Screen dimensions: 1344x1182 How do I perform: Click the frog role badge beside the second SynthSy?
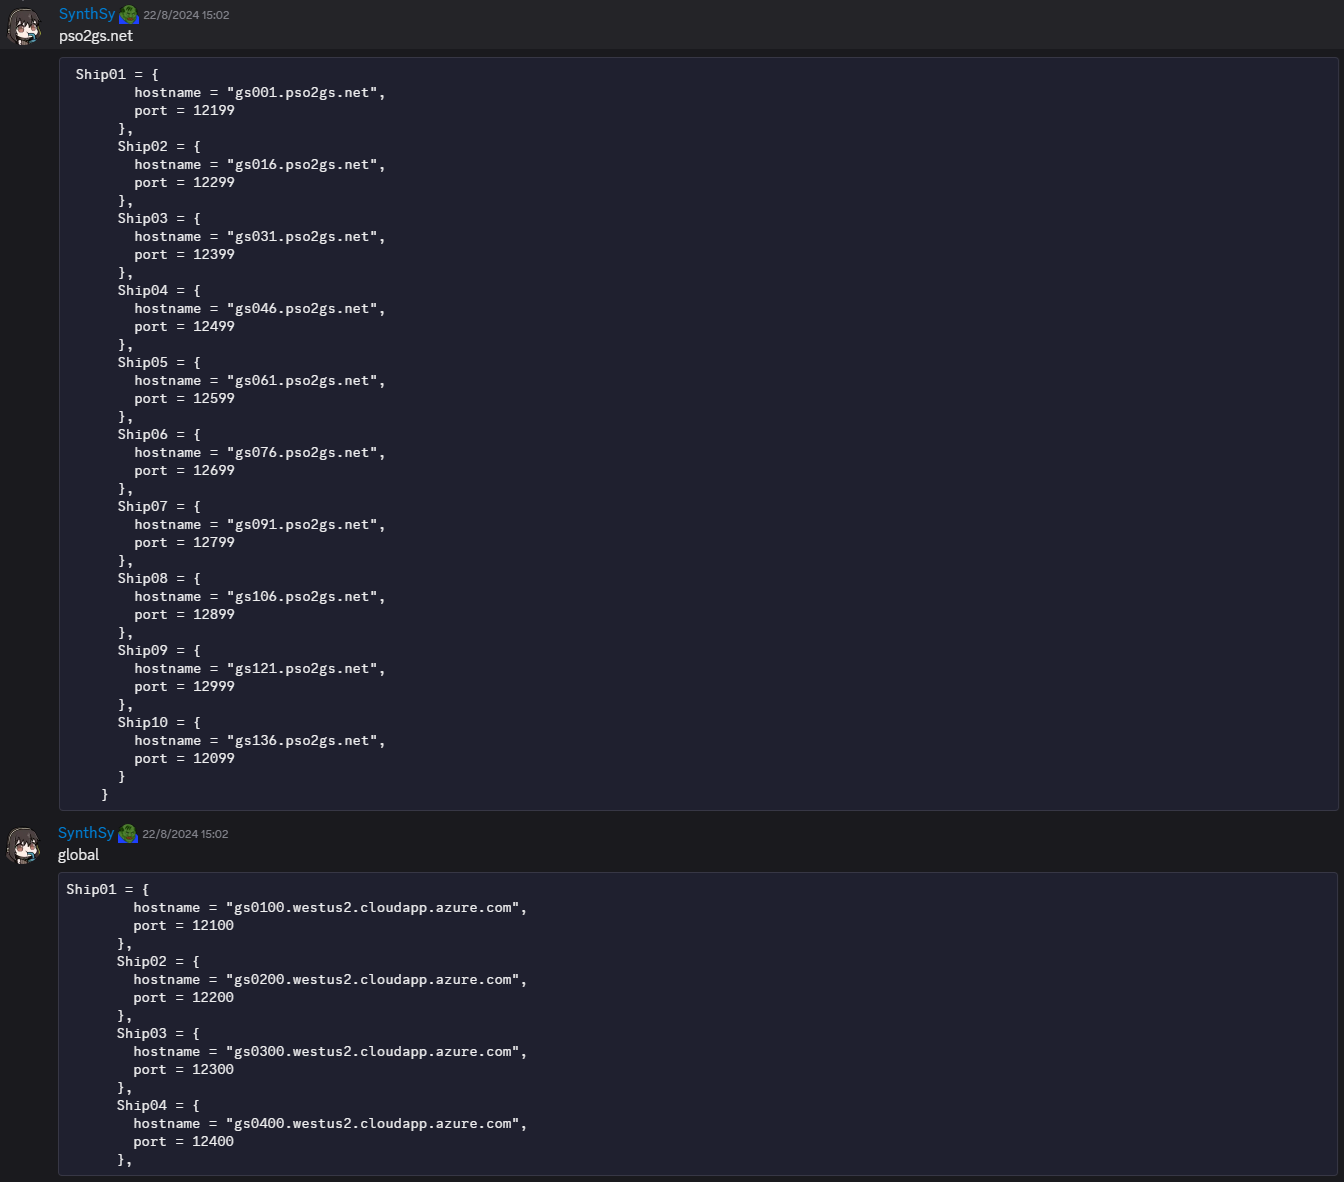tap(128, 834)
